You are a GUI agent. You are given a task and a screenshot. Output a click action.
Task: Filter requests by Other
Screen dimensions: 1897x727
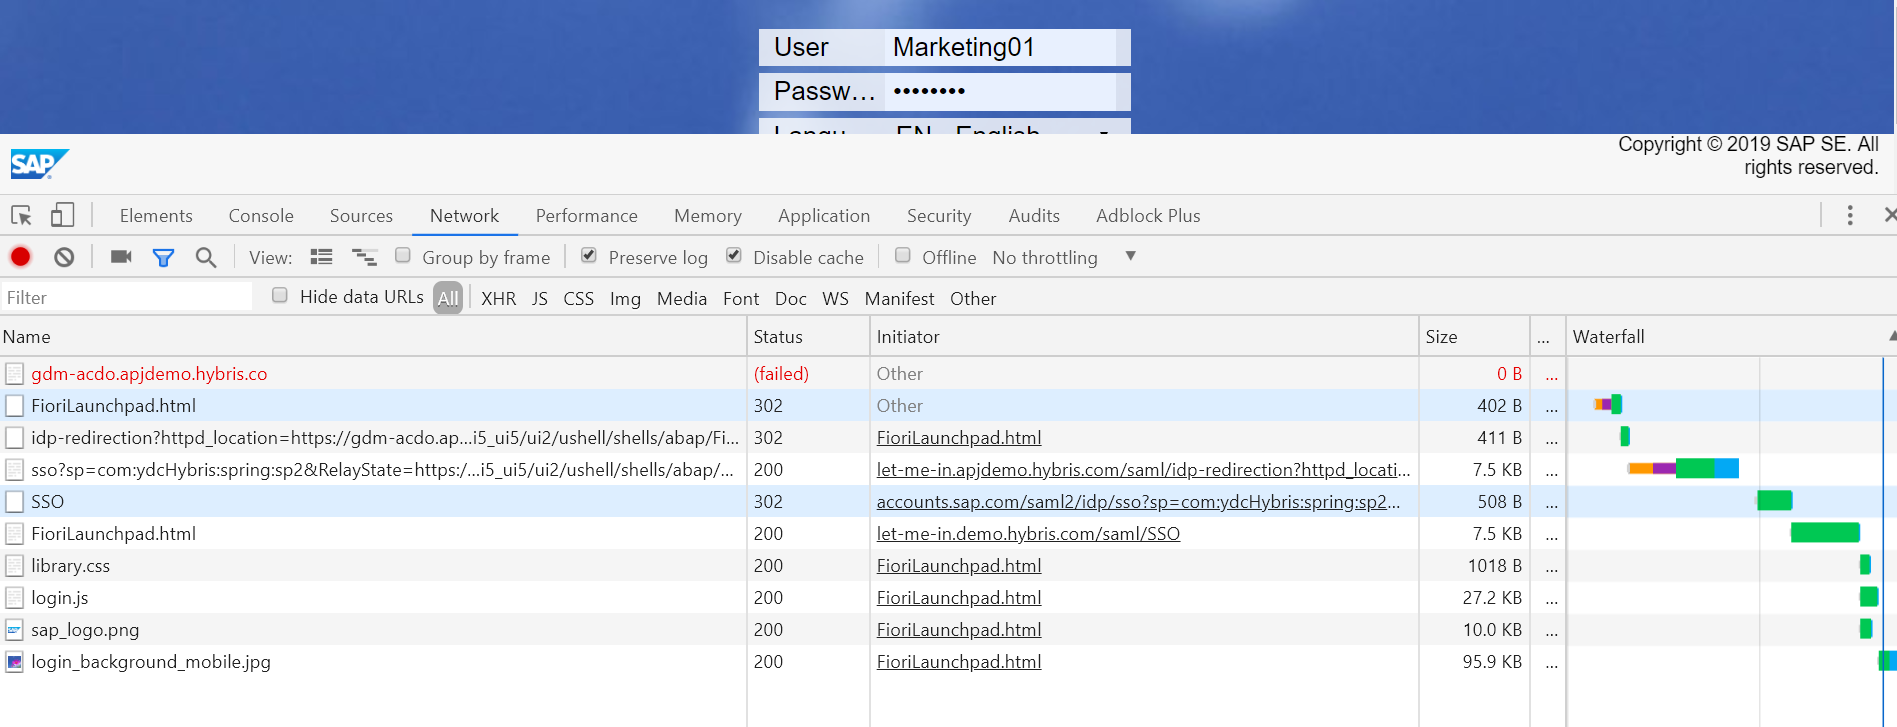click(973, 298)
